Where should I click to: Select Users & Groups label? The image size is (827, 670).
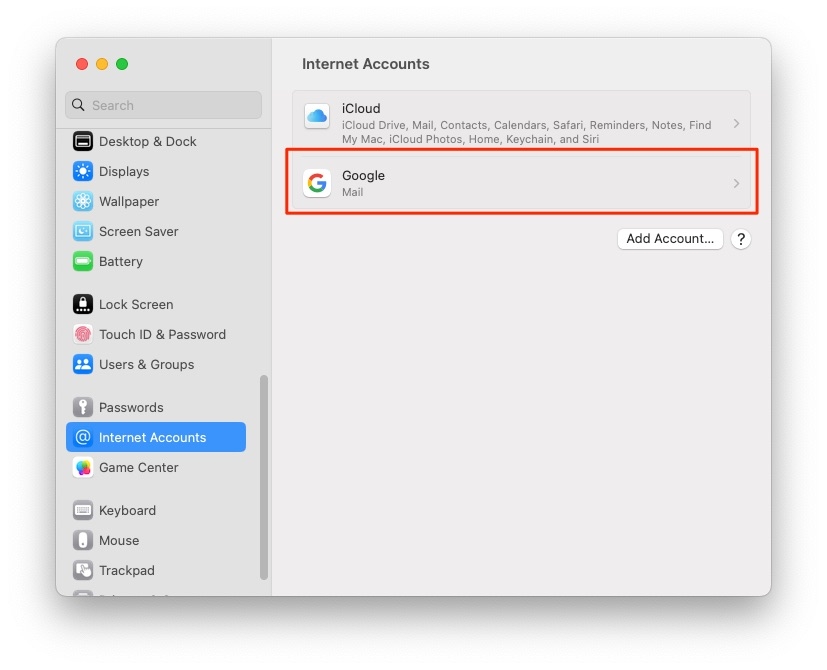[x=147, y=365]
